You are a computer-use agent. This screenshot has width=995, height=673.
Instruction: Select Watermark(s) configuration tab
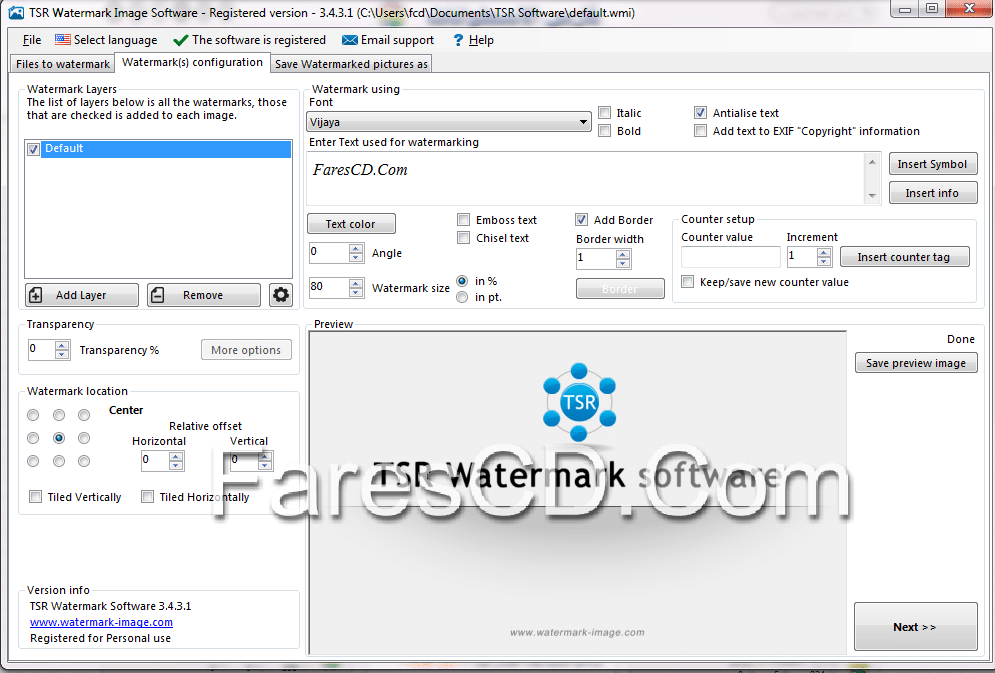(192, 62)
